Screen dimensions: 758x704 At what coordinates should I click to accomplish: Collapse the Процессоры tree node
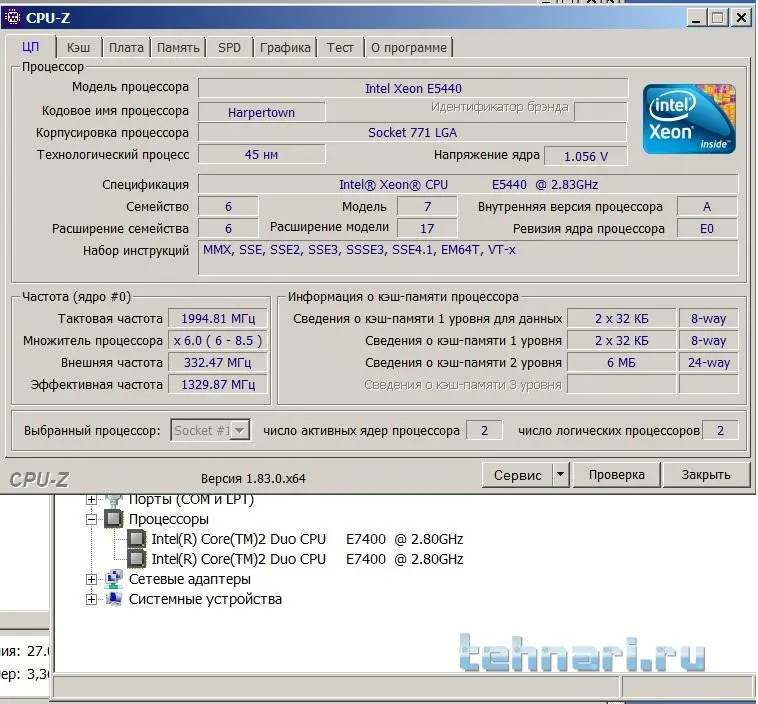(91, 519)
